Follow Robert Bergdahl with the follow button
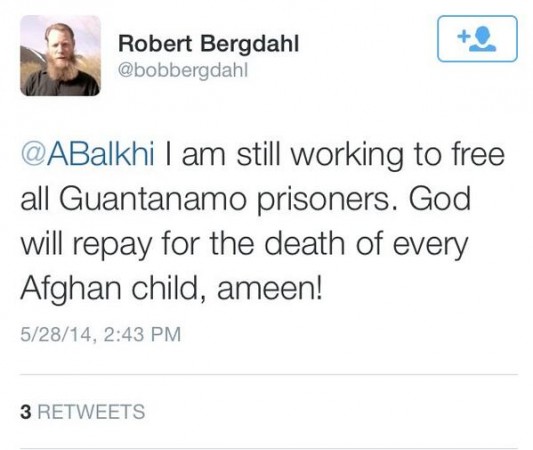The height and width of the screenshot is (450, 533). click(x=477, y=39)
